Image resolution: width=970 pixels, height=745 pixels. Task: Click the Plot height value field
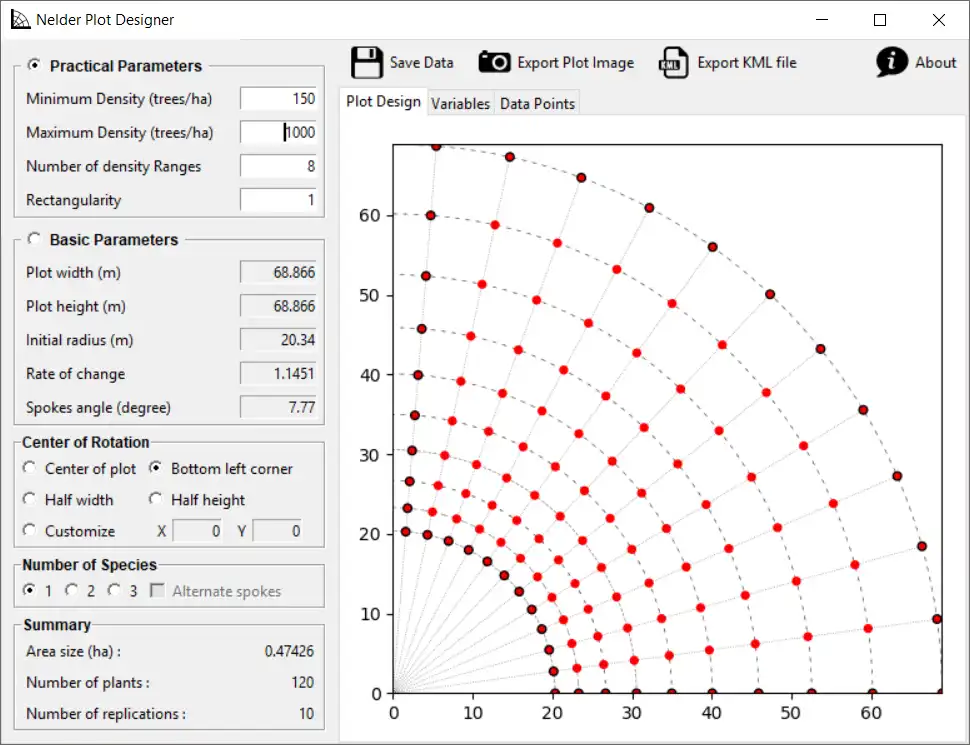click(x=278, y=306)
